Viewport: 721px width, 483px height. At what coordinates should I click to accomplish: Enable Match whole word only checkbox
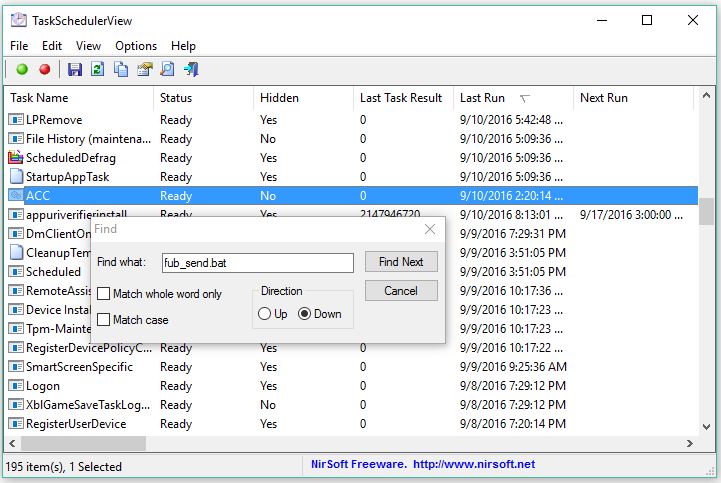pyautogui.click(x=104, y=294)
